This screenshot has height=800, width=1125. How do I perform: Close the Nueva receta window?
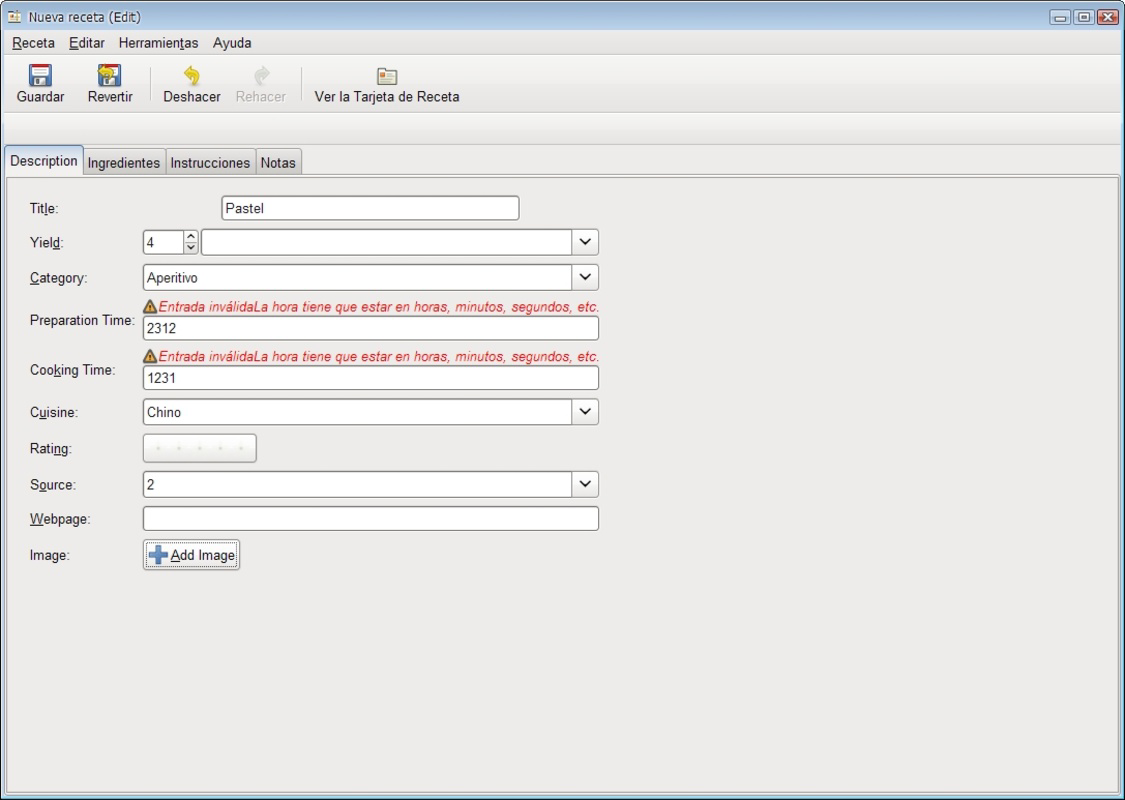pyautogui.click(x=1108, y=17)
